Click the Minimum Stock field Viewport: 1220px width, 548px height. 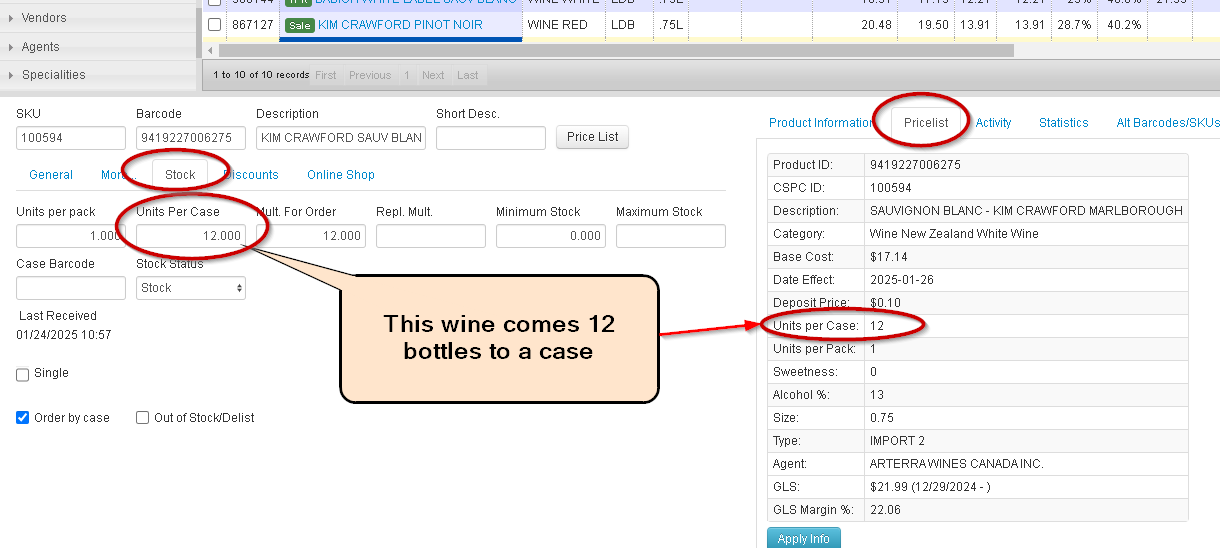[551, 236]
